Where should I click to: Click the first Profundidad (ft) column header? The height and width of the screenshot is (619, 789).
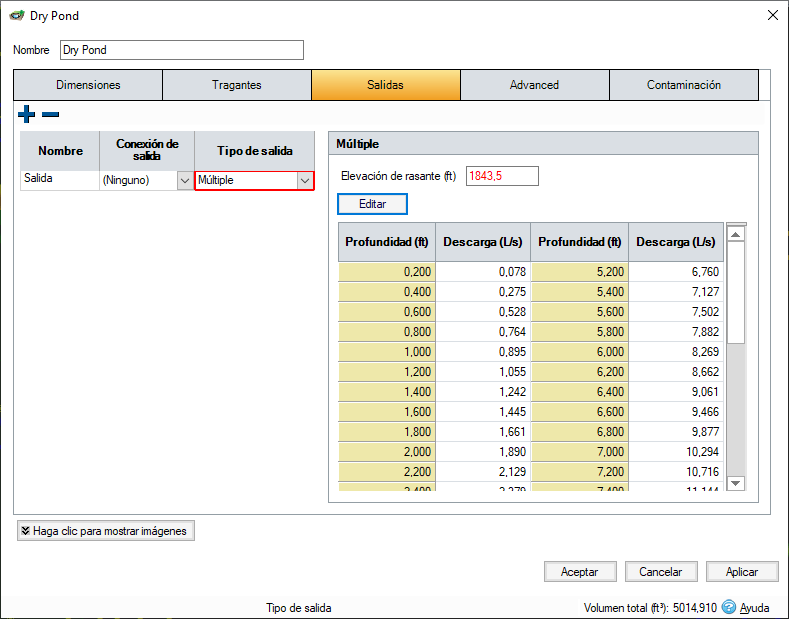tap(386, 242)
